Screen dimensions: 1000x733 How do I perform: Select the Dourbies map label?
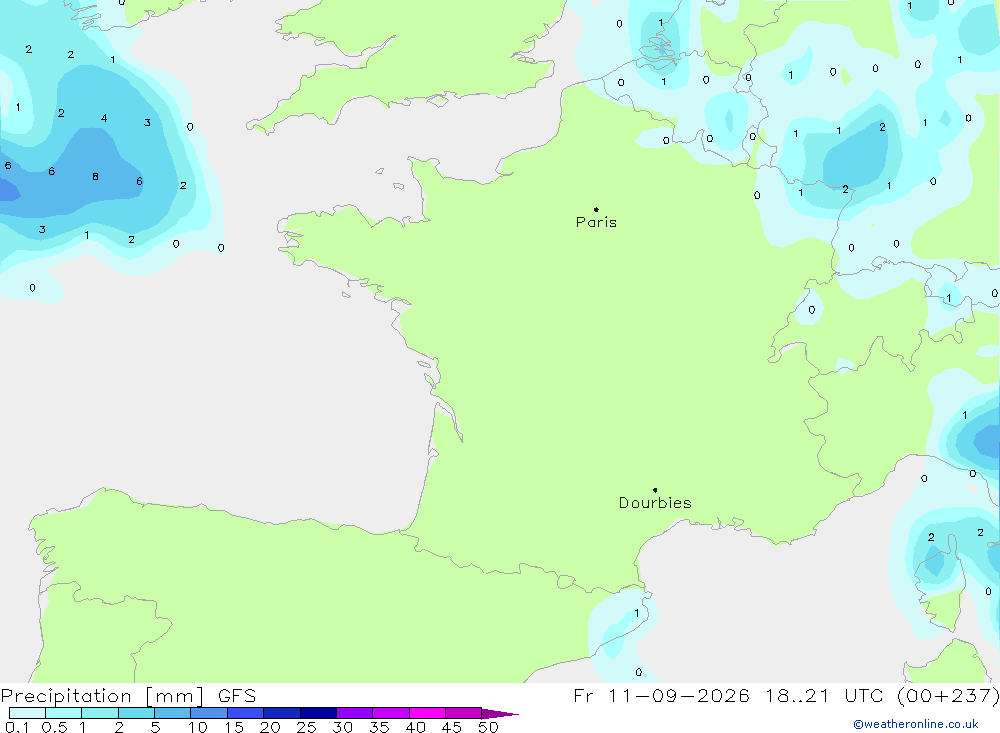click(655, 503)
